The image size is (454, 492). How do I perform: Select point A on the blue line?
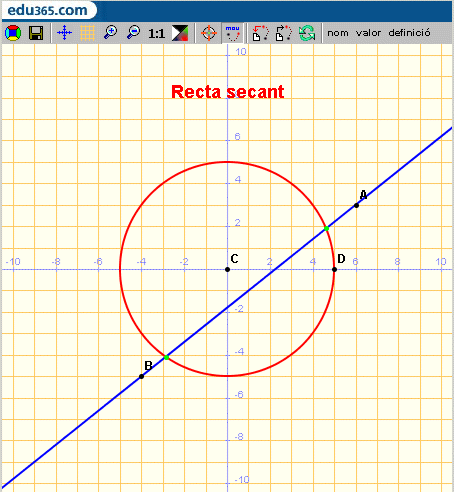pos(356,205)
